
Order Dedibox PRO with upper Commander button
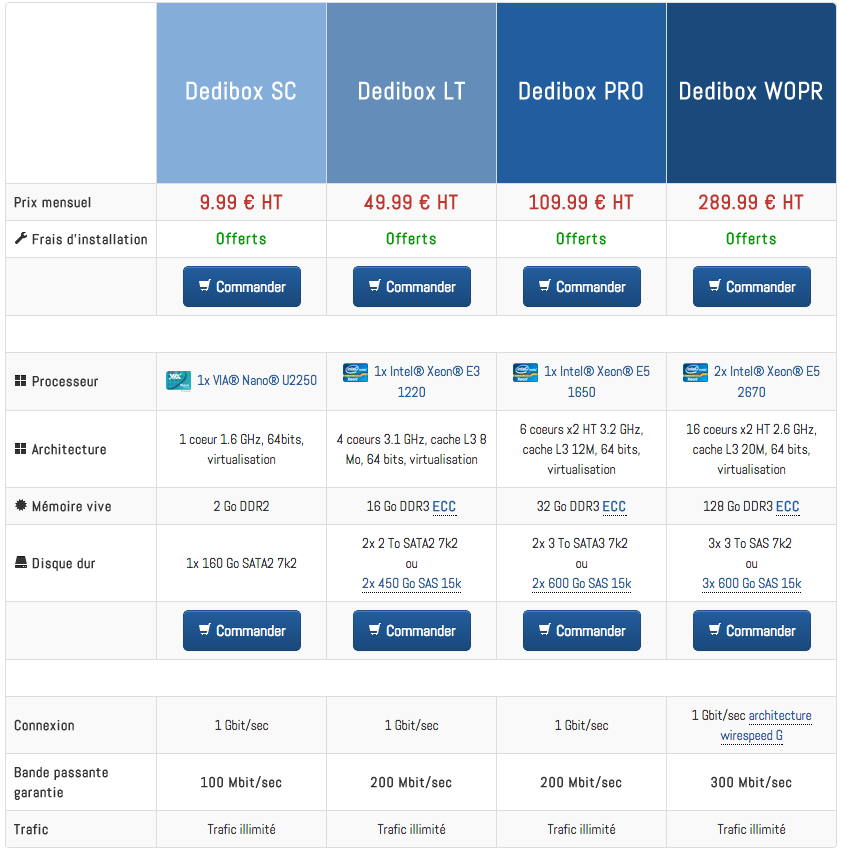tap(582, 287)
